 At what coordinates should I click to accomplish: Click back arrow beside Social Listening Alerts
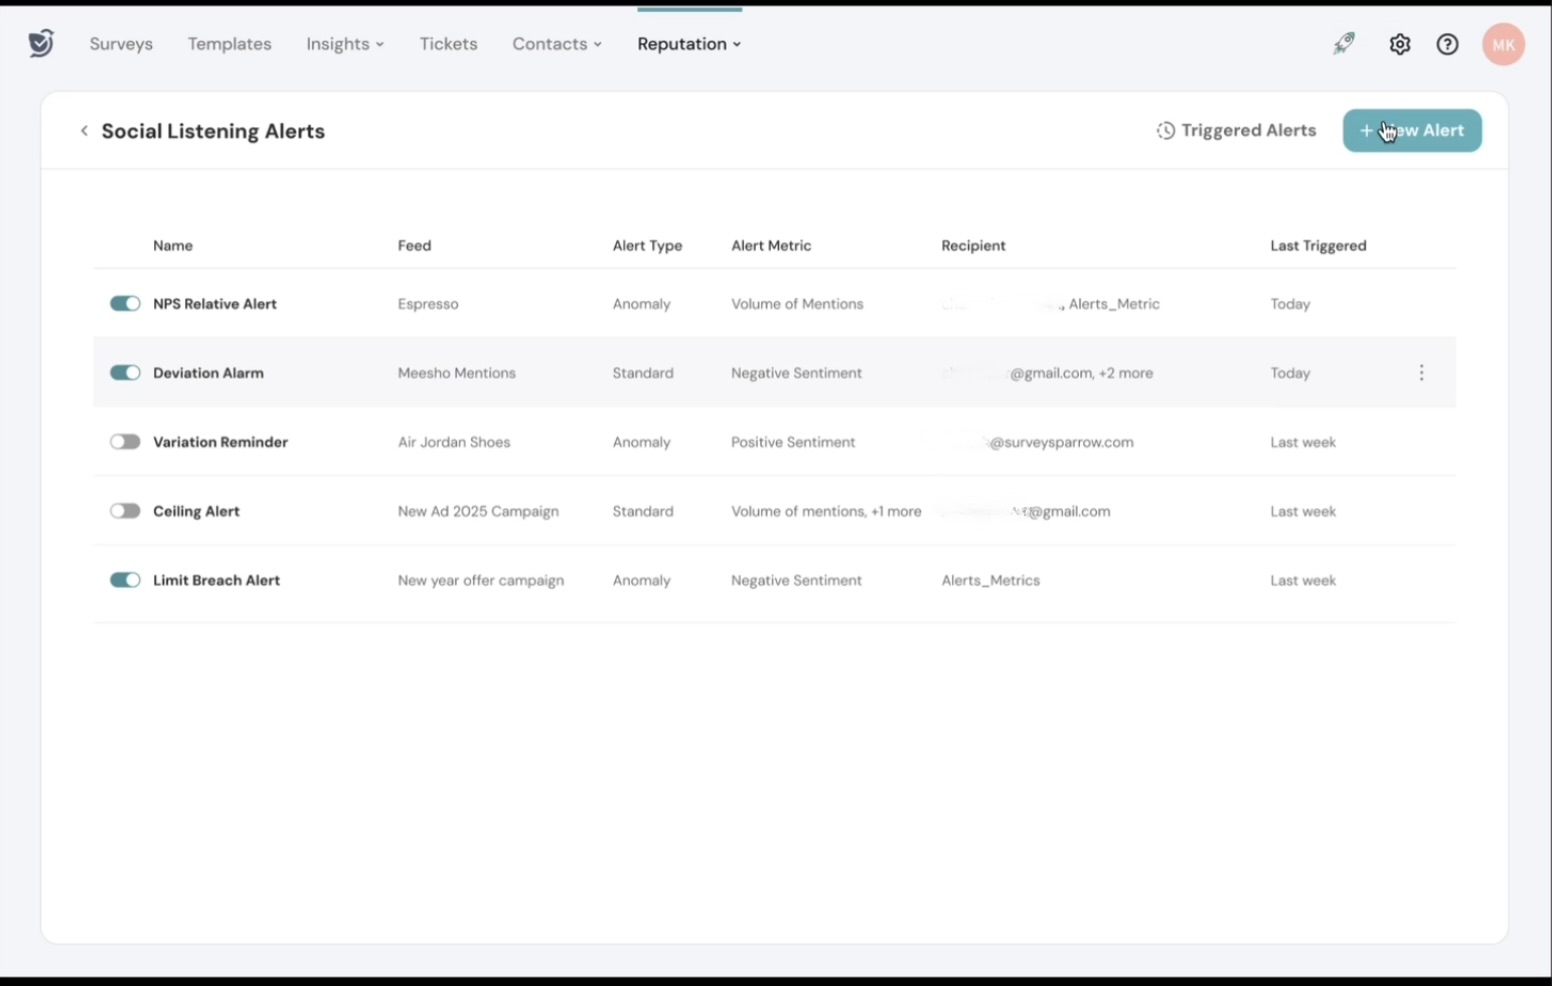[84, 131]
